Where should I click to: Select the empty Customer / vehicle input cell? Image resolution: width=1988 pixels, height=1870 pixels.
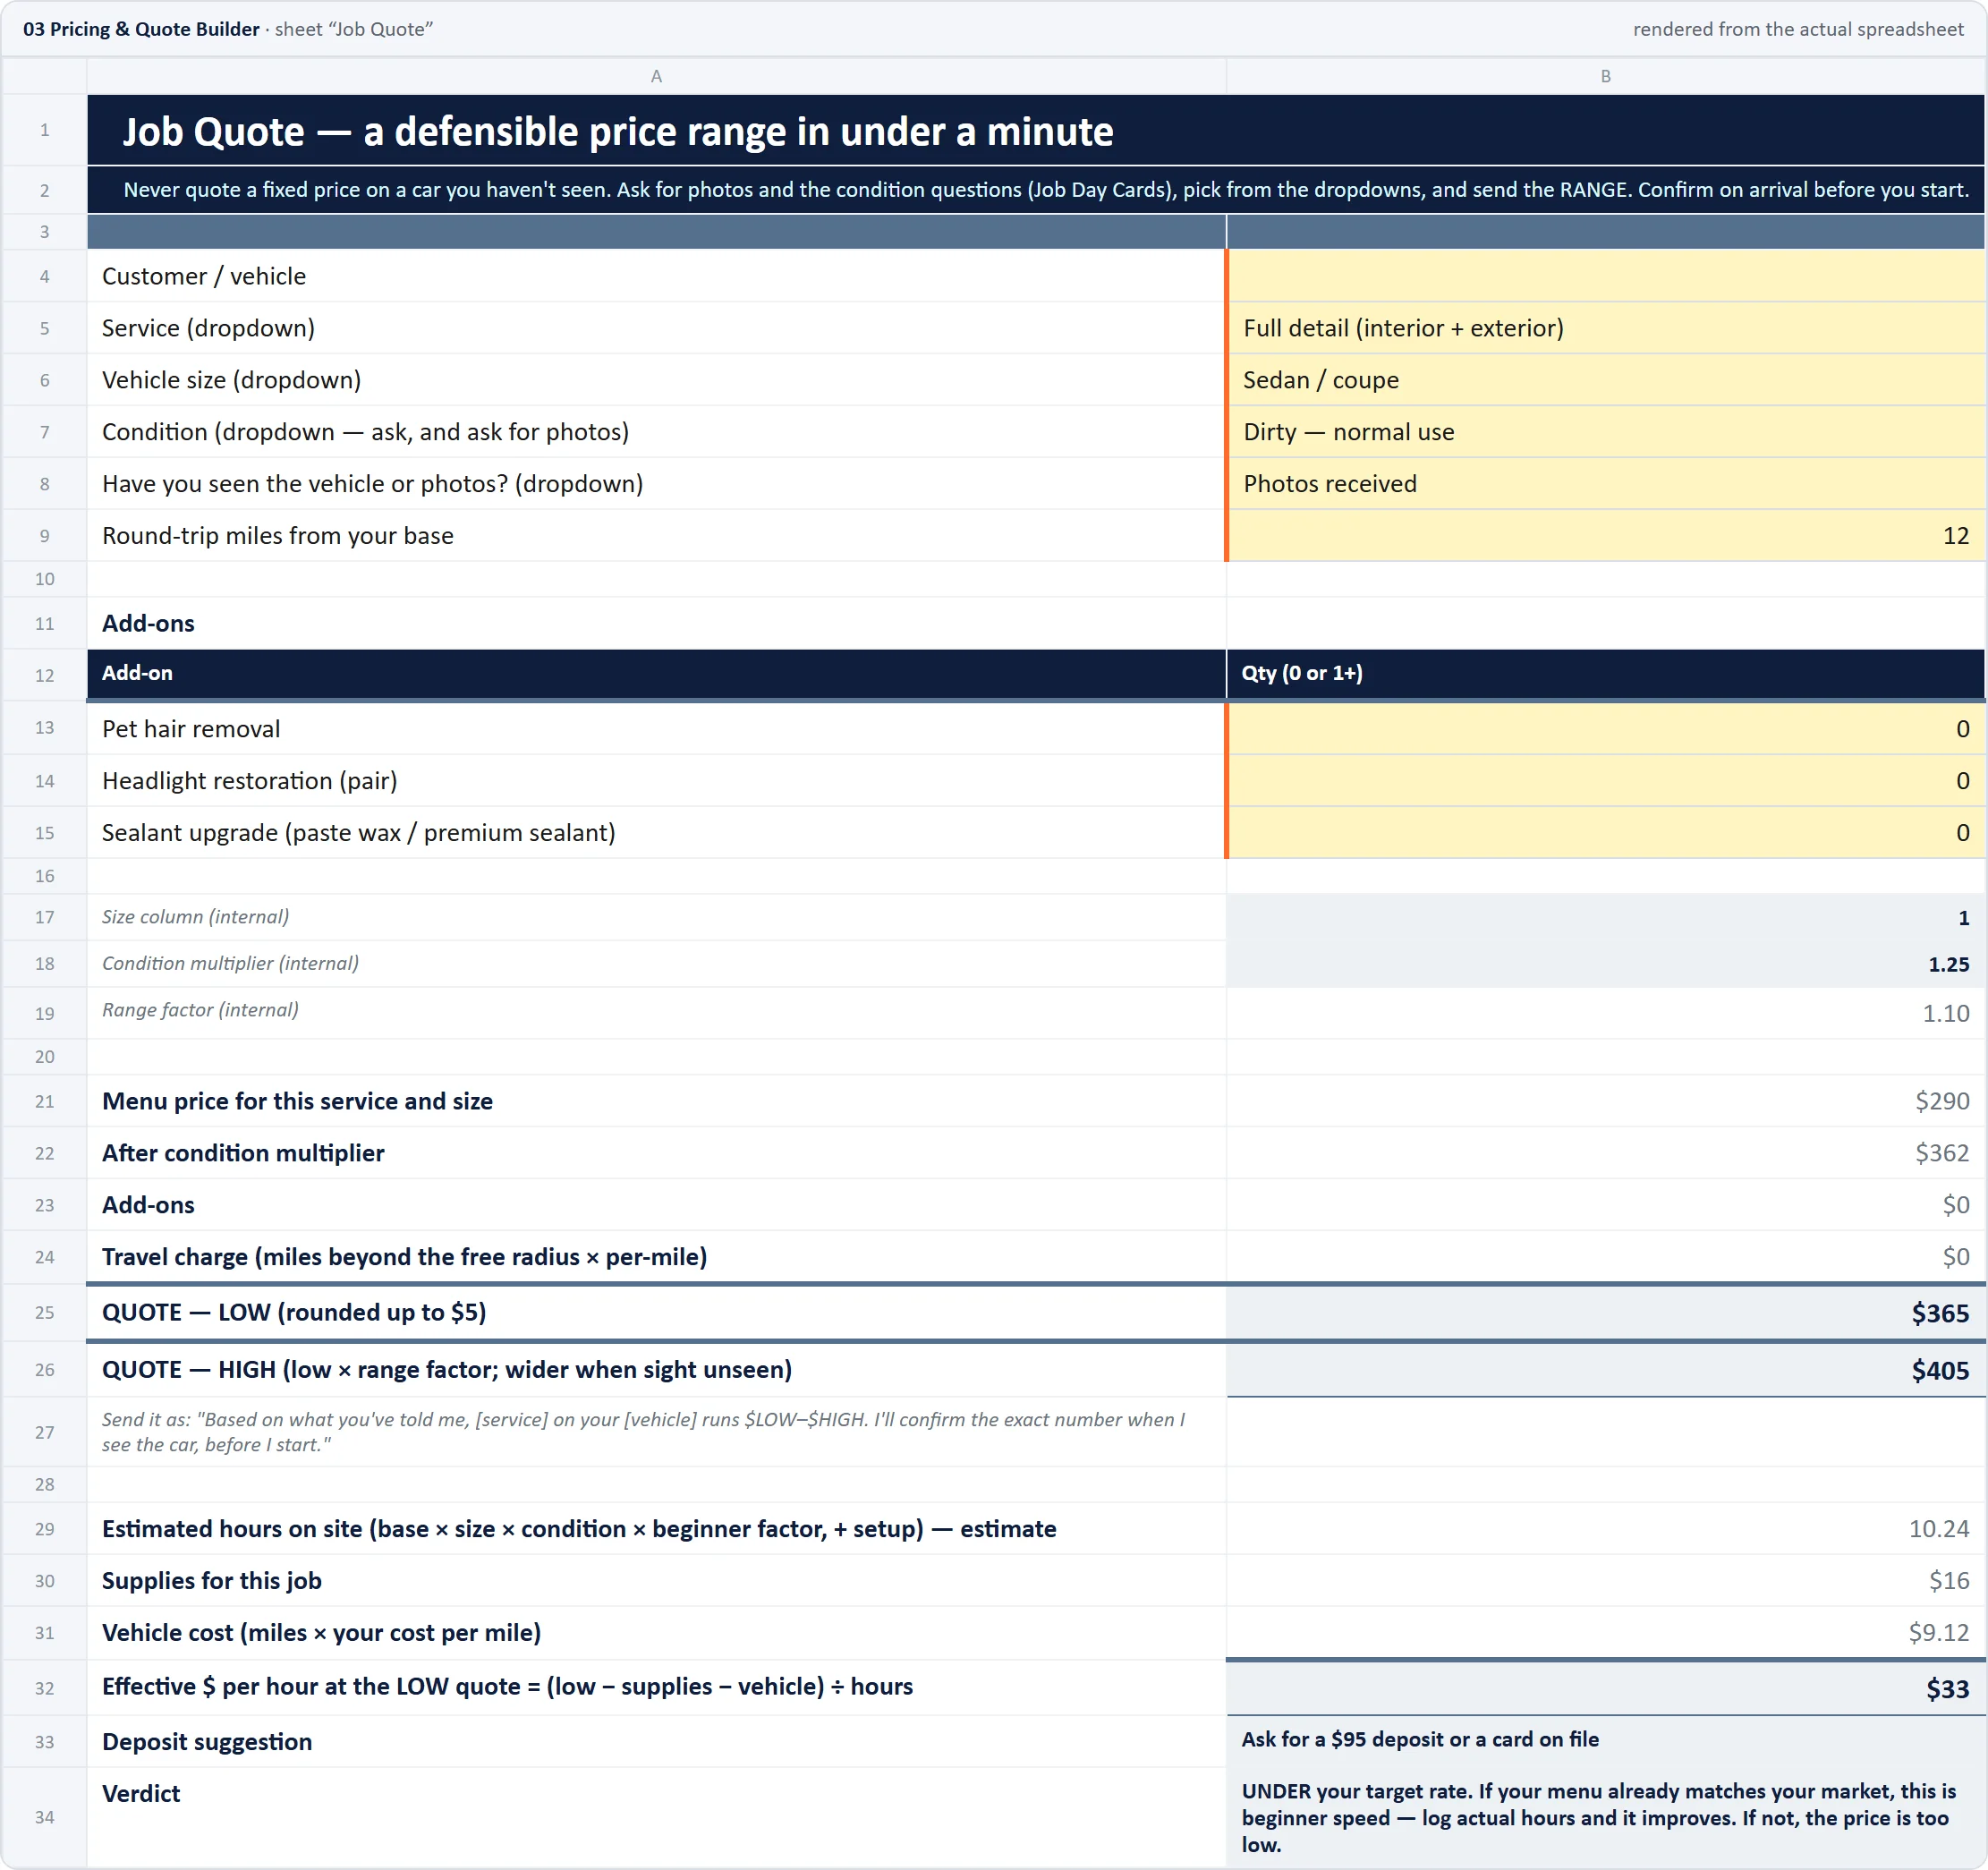[1606, 276]
